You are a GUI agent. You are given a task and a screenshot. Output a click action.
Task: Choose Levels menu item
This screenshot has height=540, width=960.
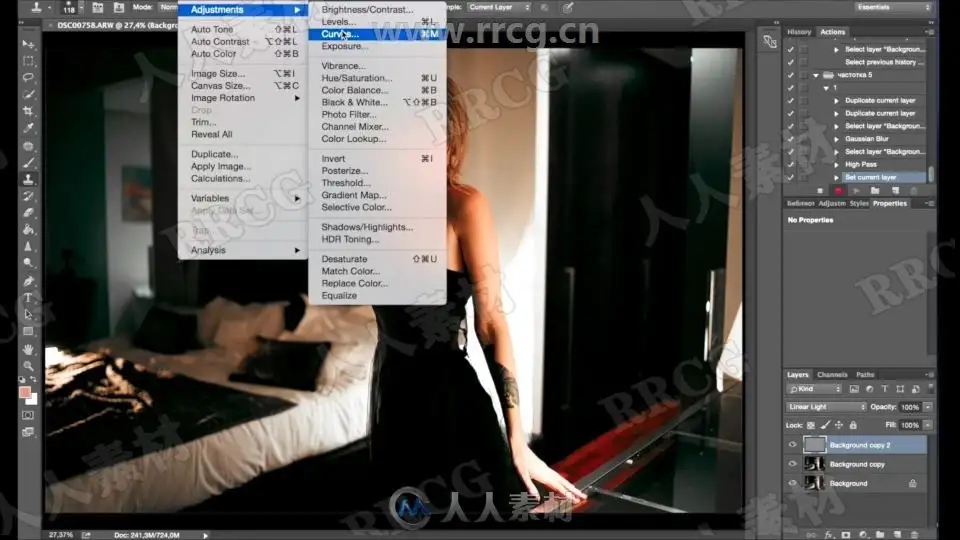[377, 22]
